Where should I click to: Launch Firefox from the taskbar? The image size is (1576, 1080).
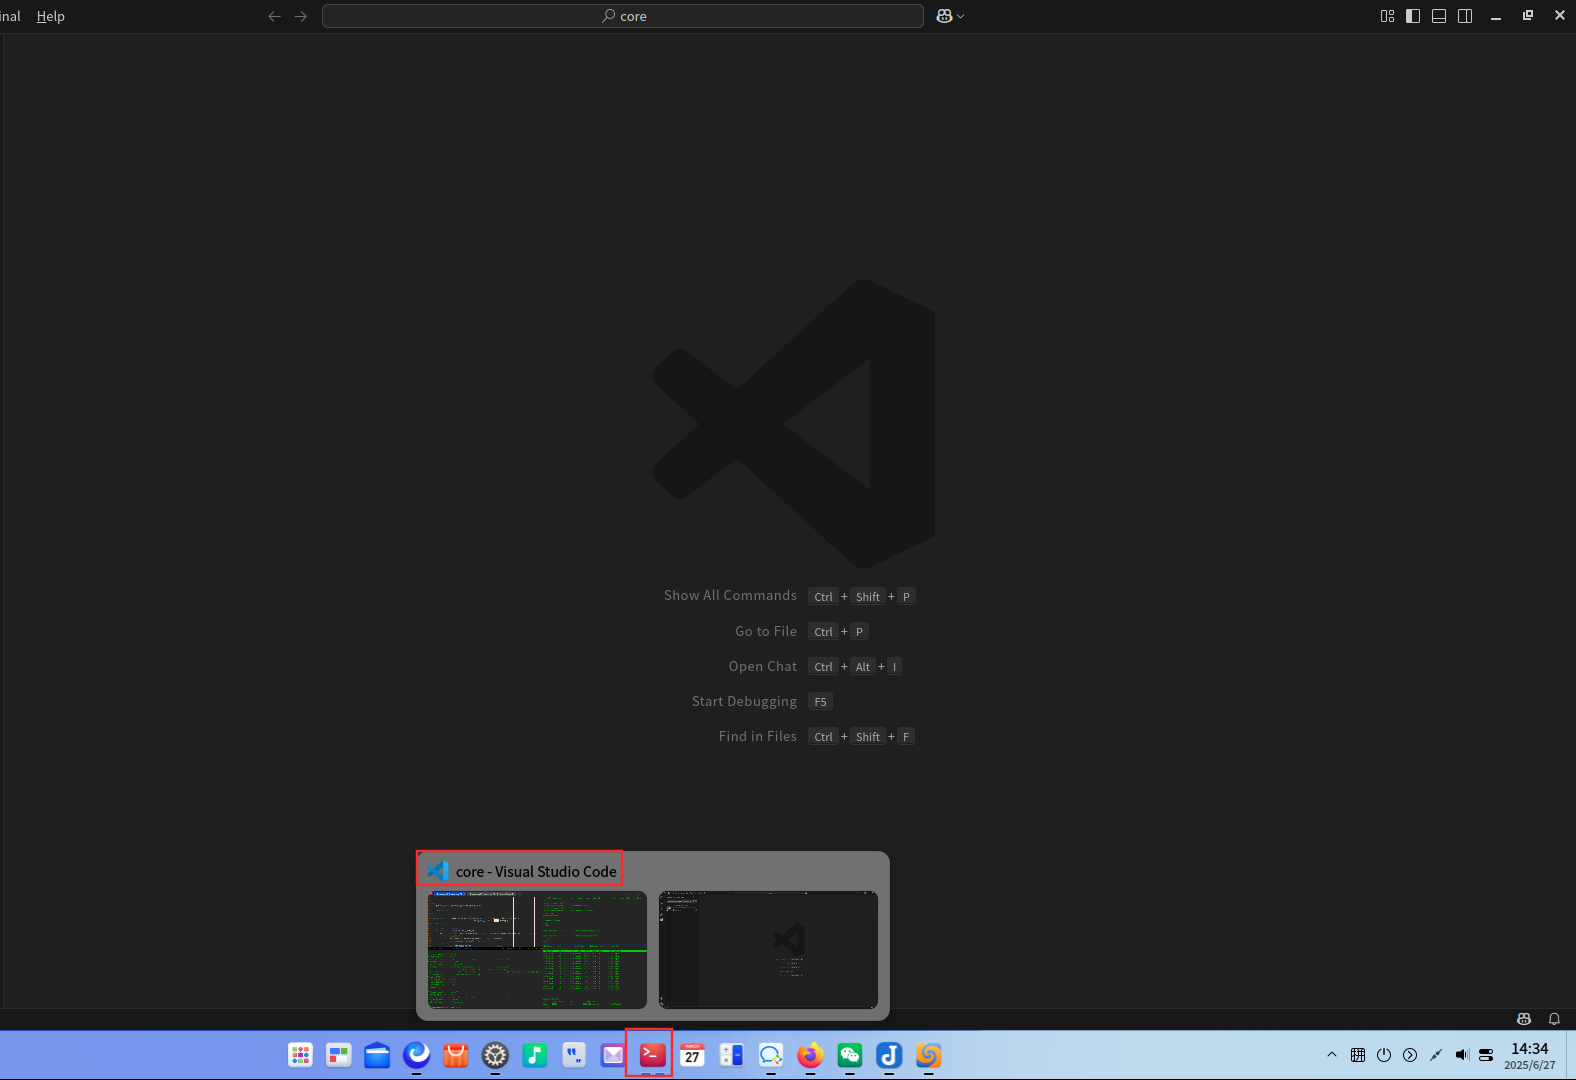810,1055
